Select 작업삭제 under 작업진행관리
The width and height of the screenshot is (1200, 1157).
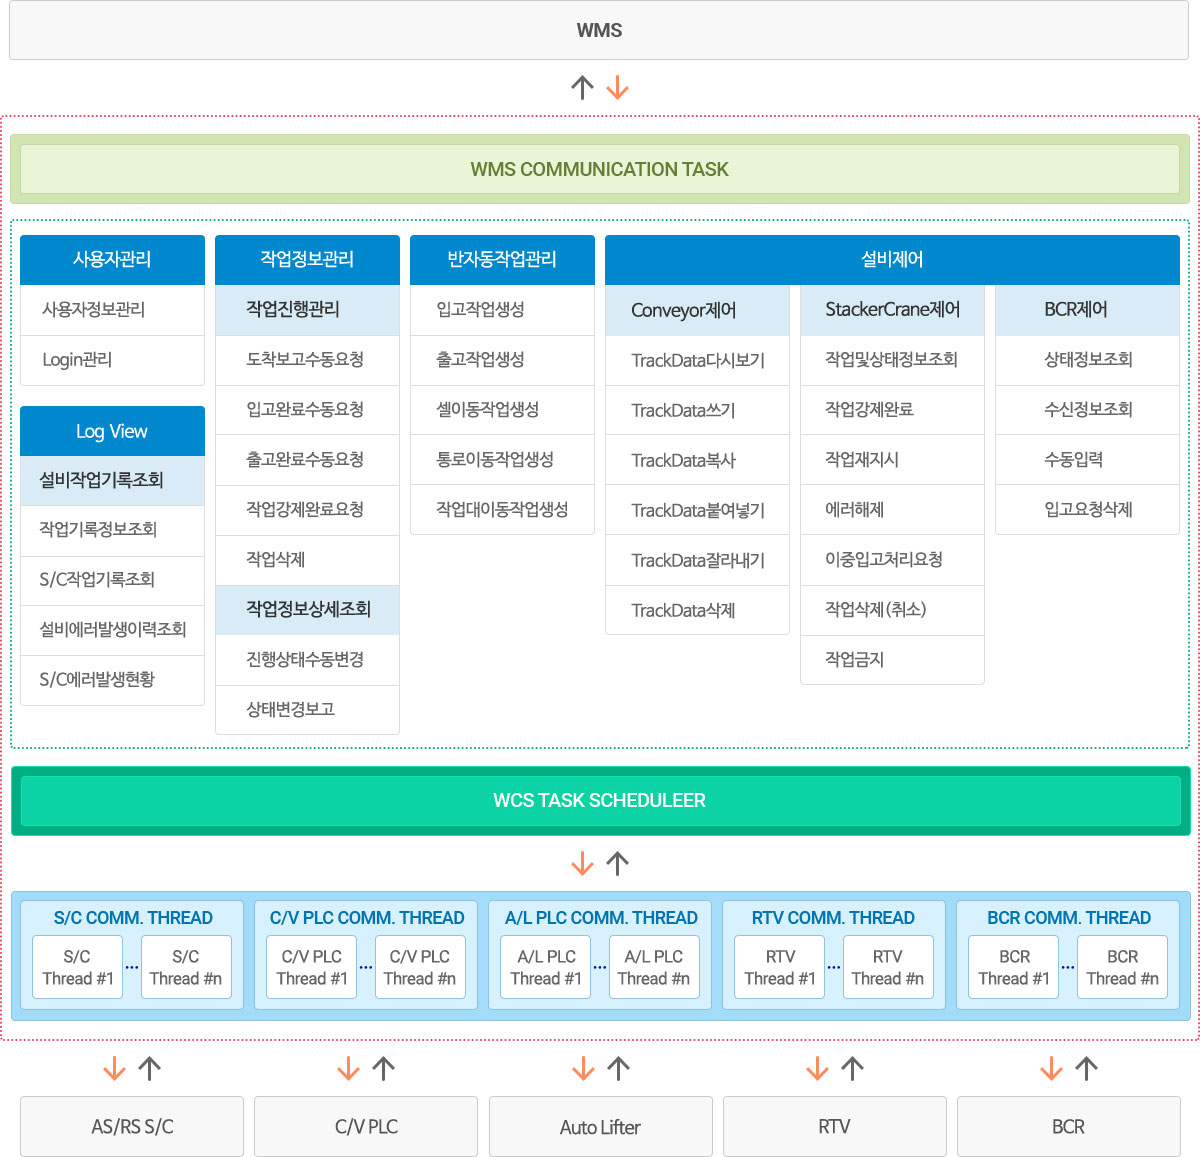pos(307,560)
